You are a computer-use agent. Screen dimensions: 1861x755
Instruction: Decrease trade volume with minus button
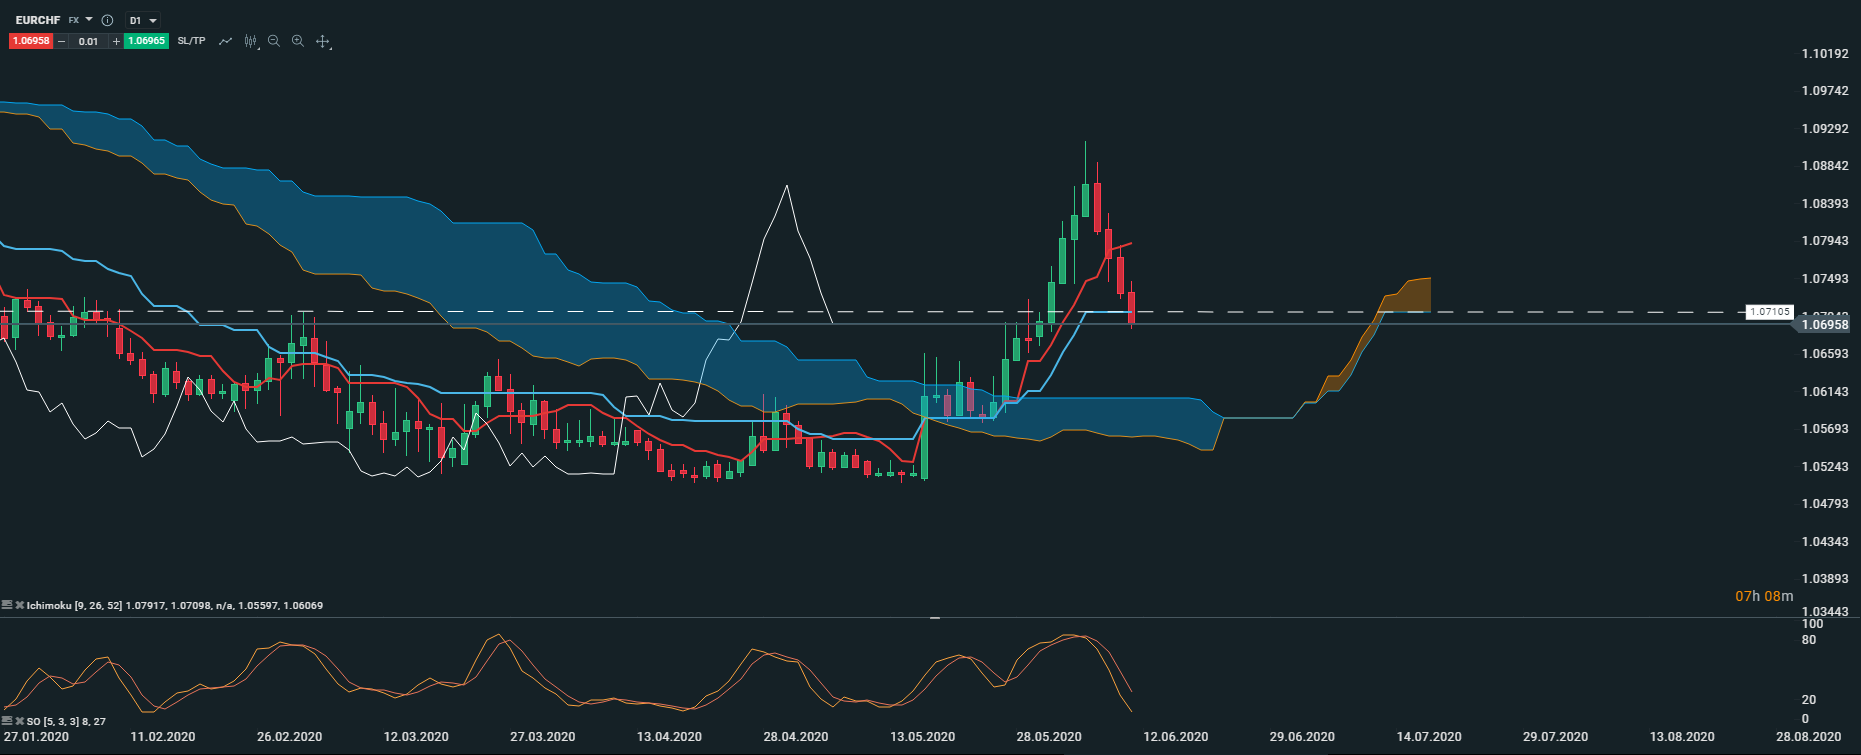click(x=62, y=41)
